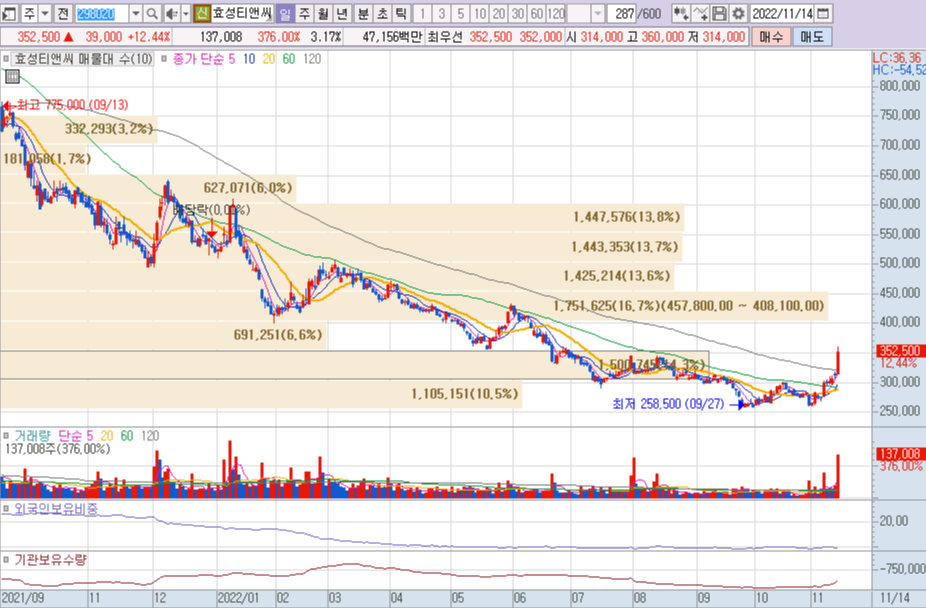The width and height of the screenshot is (926, 608).
Task: Switch to the 틱 tick chart period
Action: tap(401, 13)
